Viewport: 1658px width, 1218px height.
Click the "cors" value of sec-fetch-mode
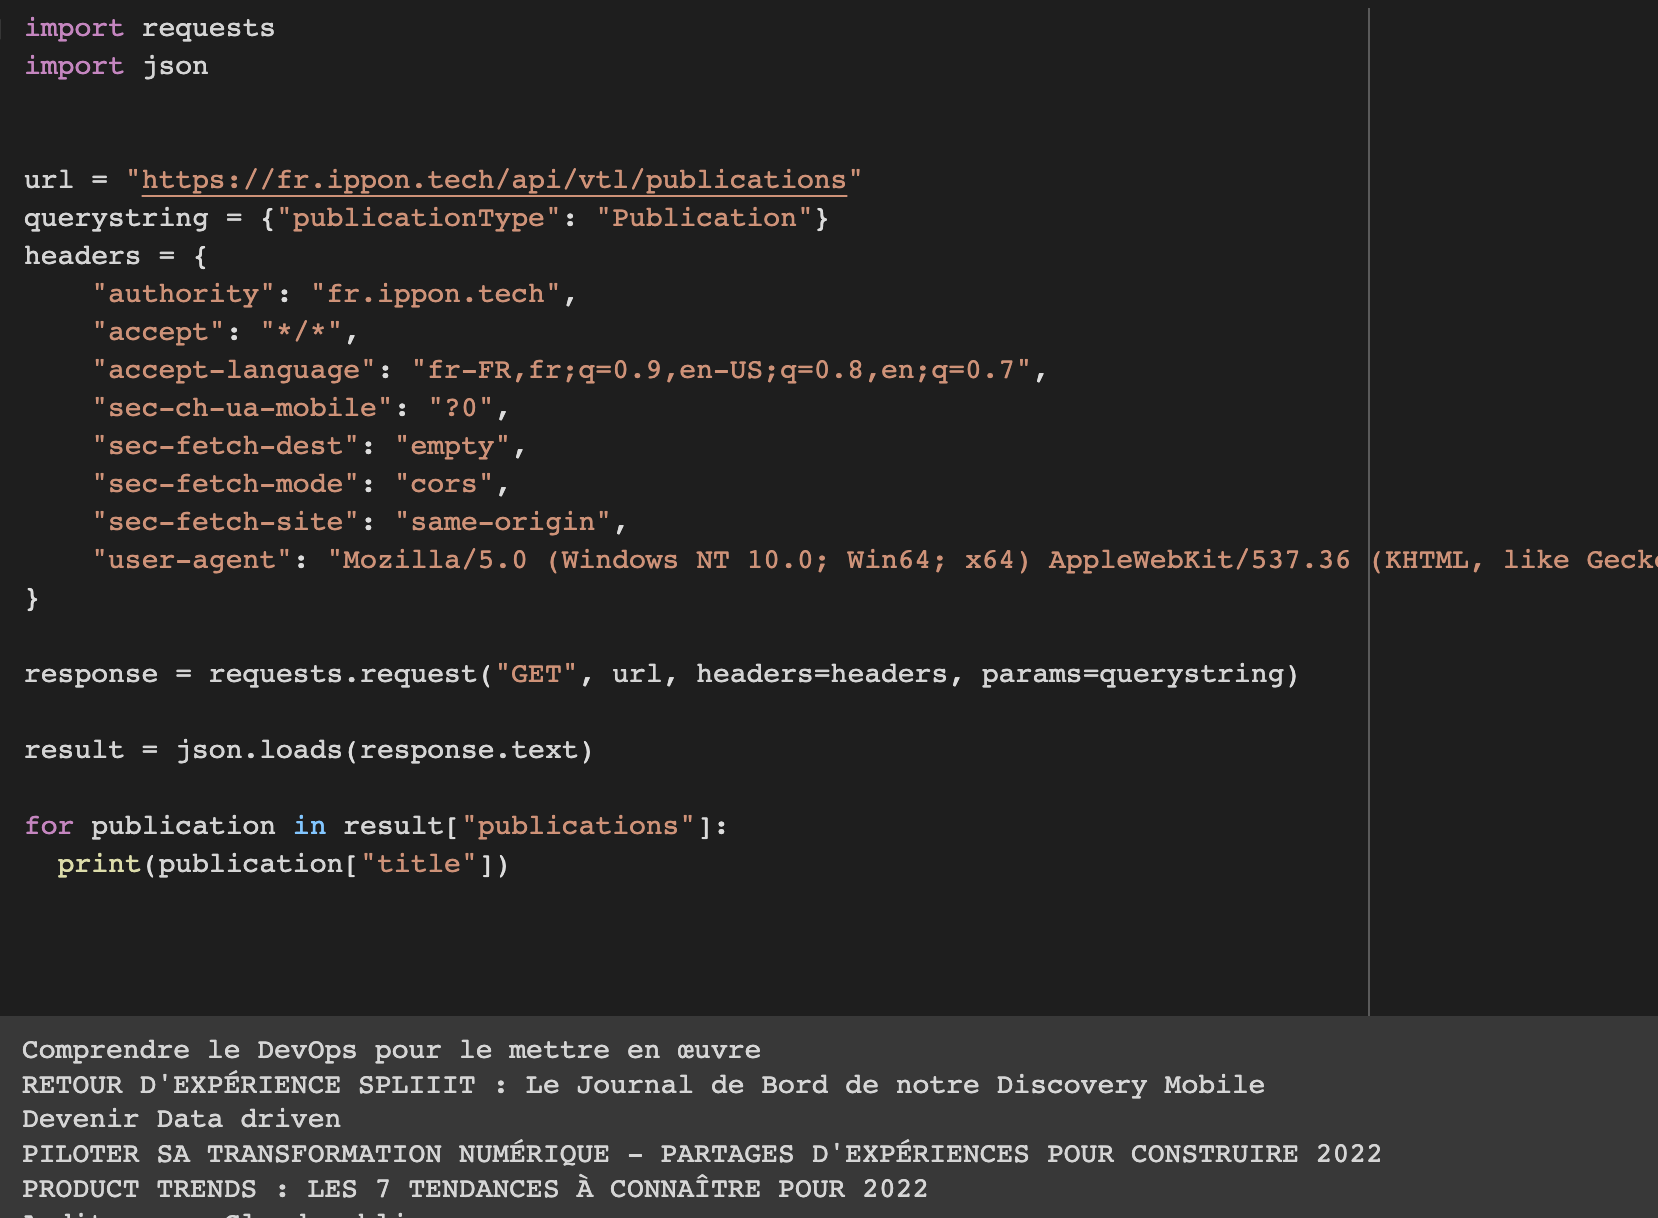pyautogui.click(x=444, y=484)
